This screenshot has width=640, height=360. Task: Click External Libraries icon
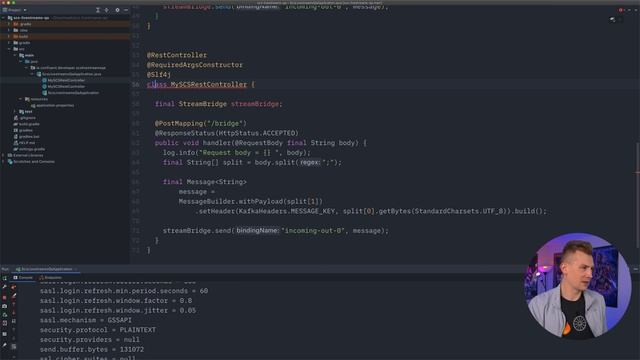(10, 156)
